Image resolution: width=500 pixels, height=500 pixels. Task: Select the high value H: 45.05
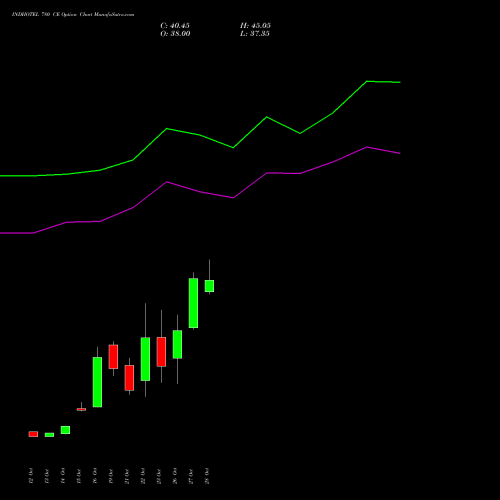click(255, 26)
